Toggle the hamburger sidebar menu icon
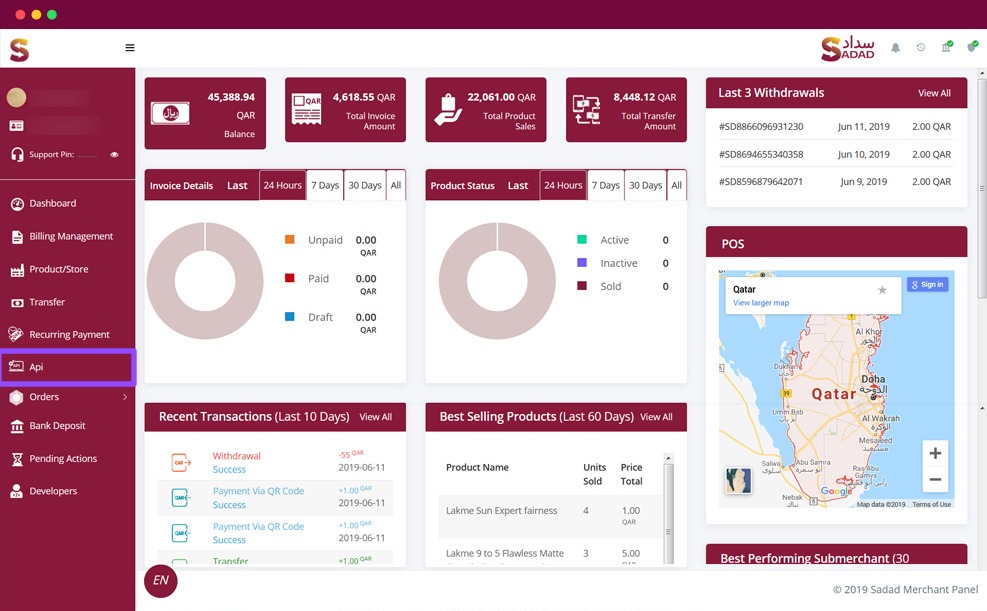Viewport: 987px width, 611px height. 129,48
